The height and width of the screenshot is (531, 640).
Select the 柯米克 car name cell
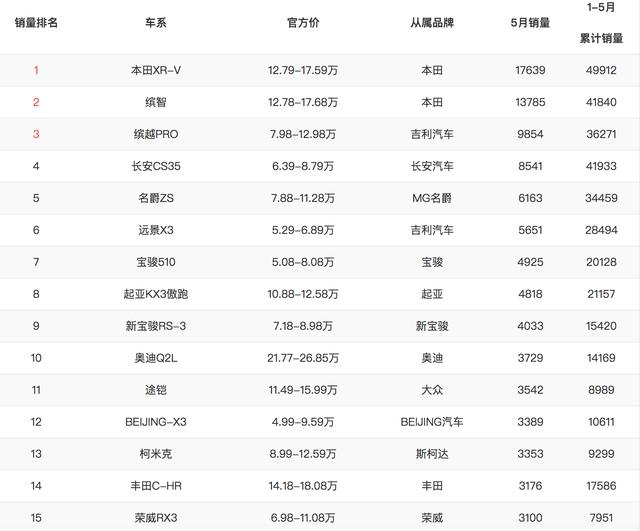(x=156, y=454)
